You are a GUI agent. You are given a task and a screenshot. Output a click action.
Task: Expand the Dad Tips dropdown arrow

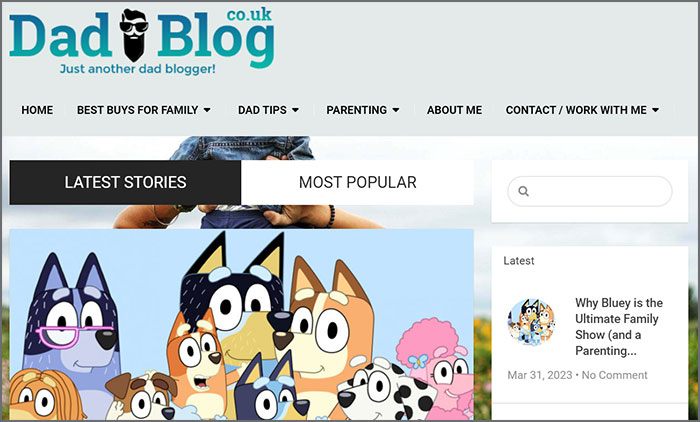[x=296, y=110]
